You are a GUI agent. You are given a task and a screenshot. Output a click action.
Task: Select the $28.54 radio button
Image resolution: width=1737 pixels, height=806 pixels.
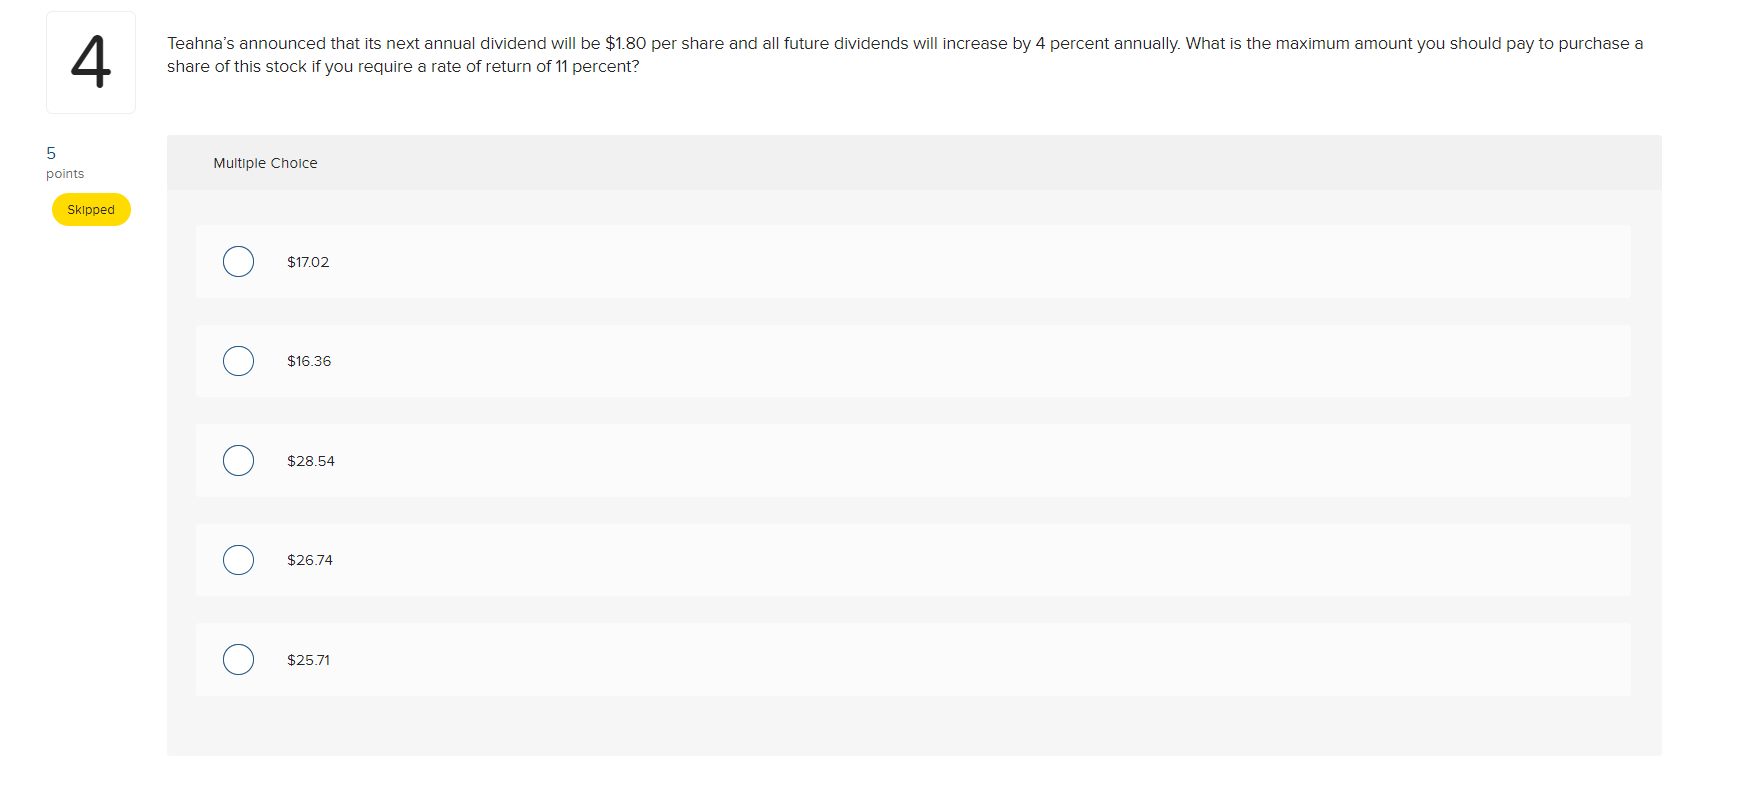[x=238, y=460]
